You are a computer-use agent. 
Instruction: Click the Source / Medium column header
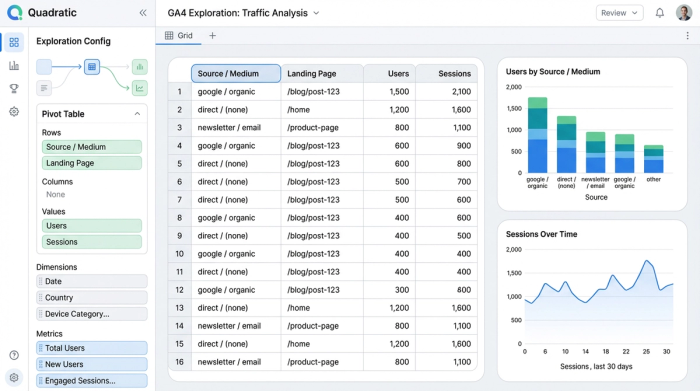pyautogui.click(x=236, y=74)
